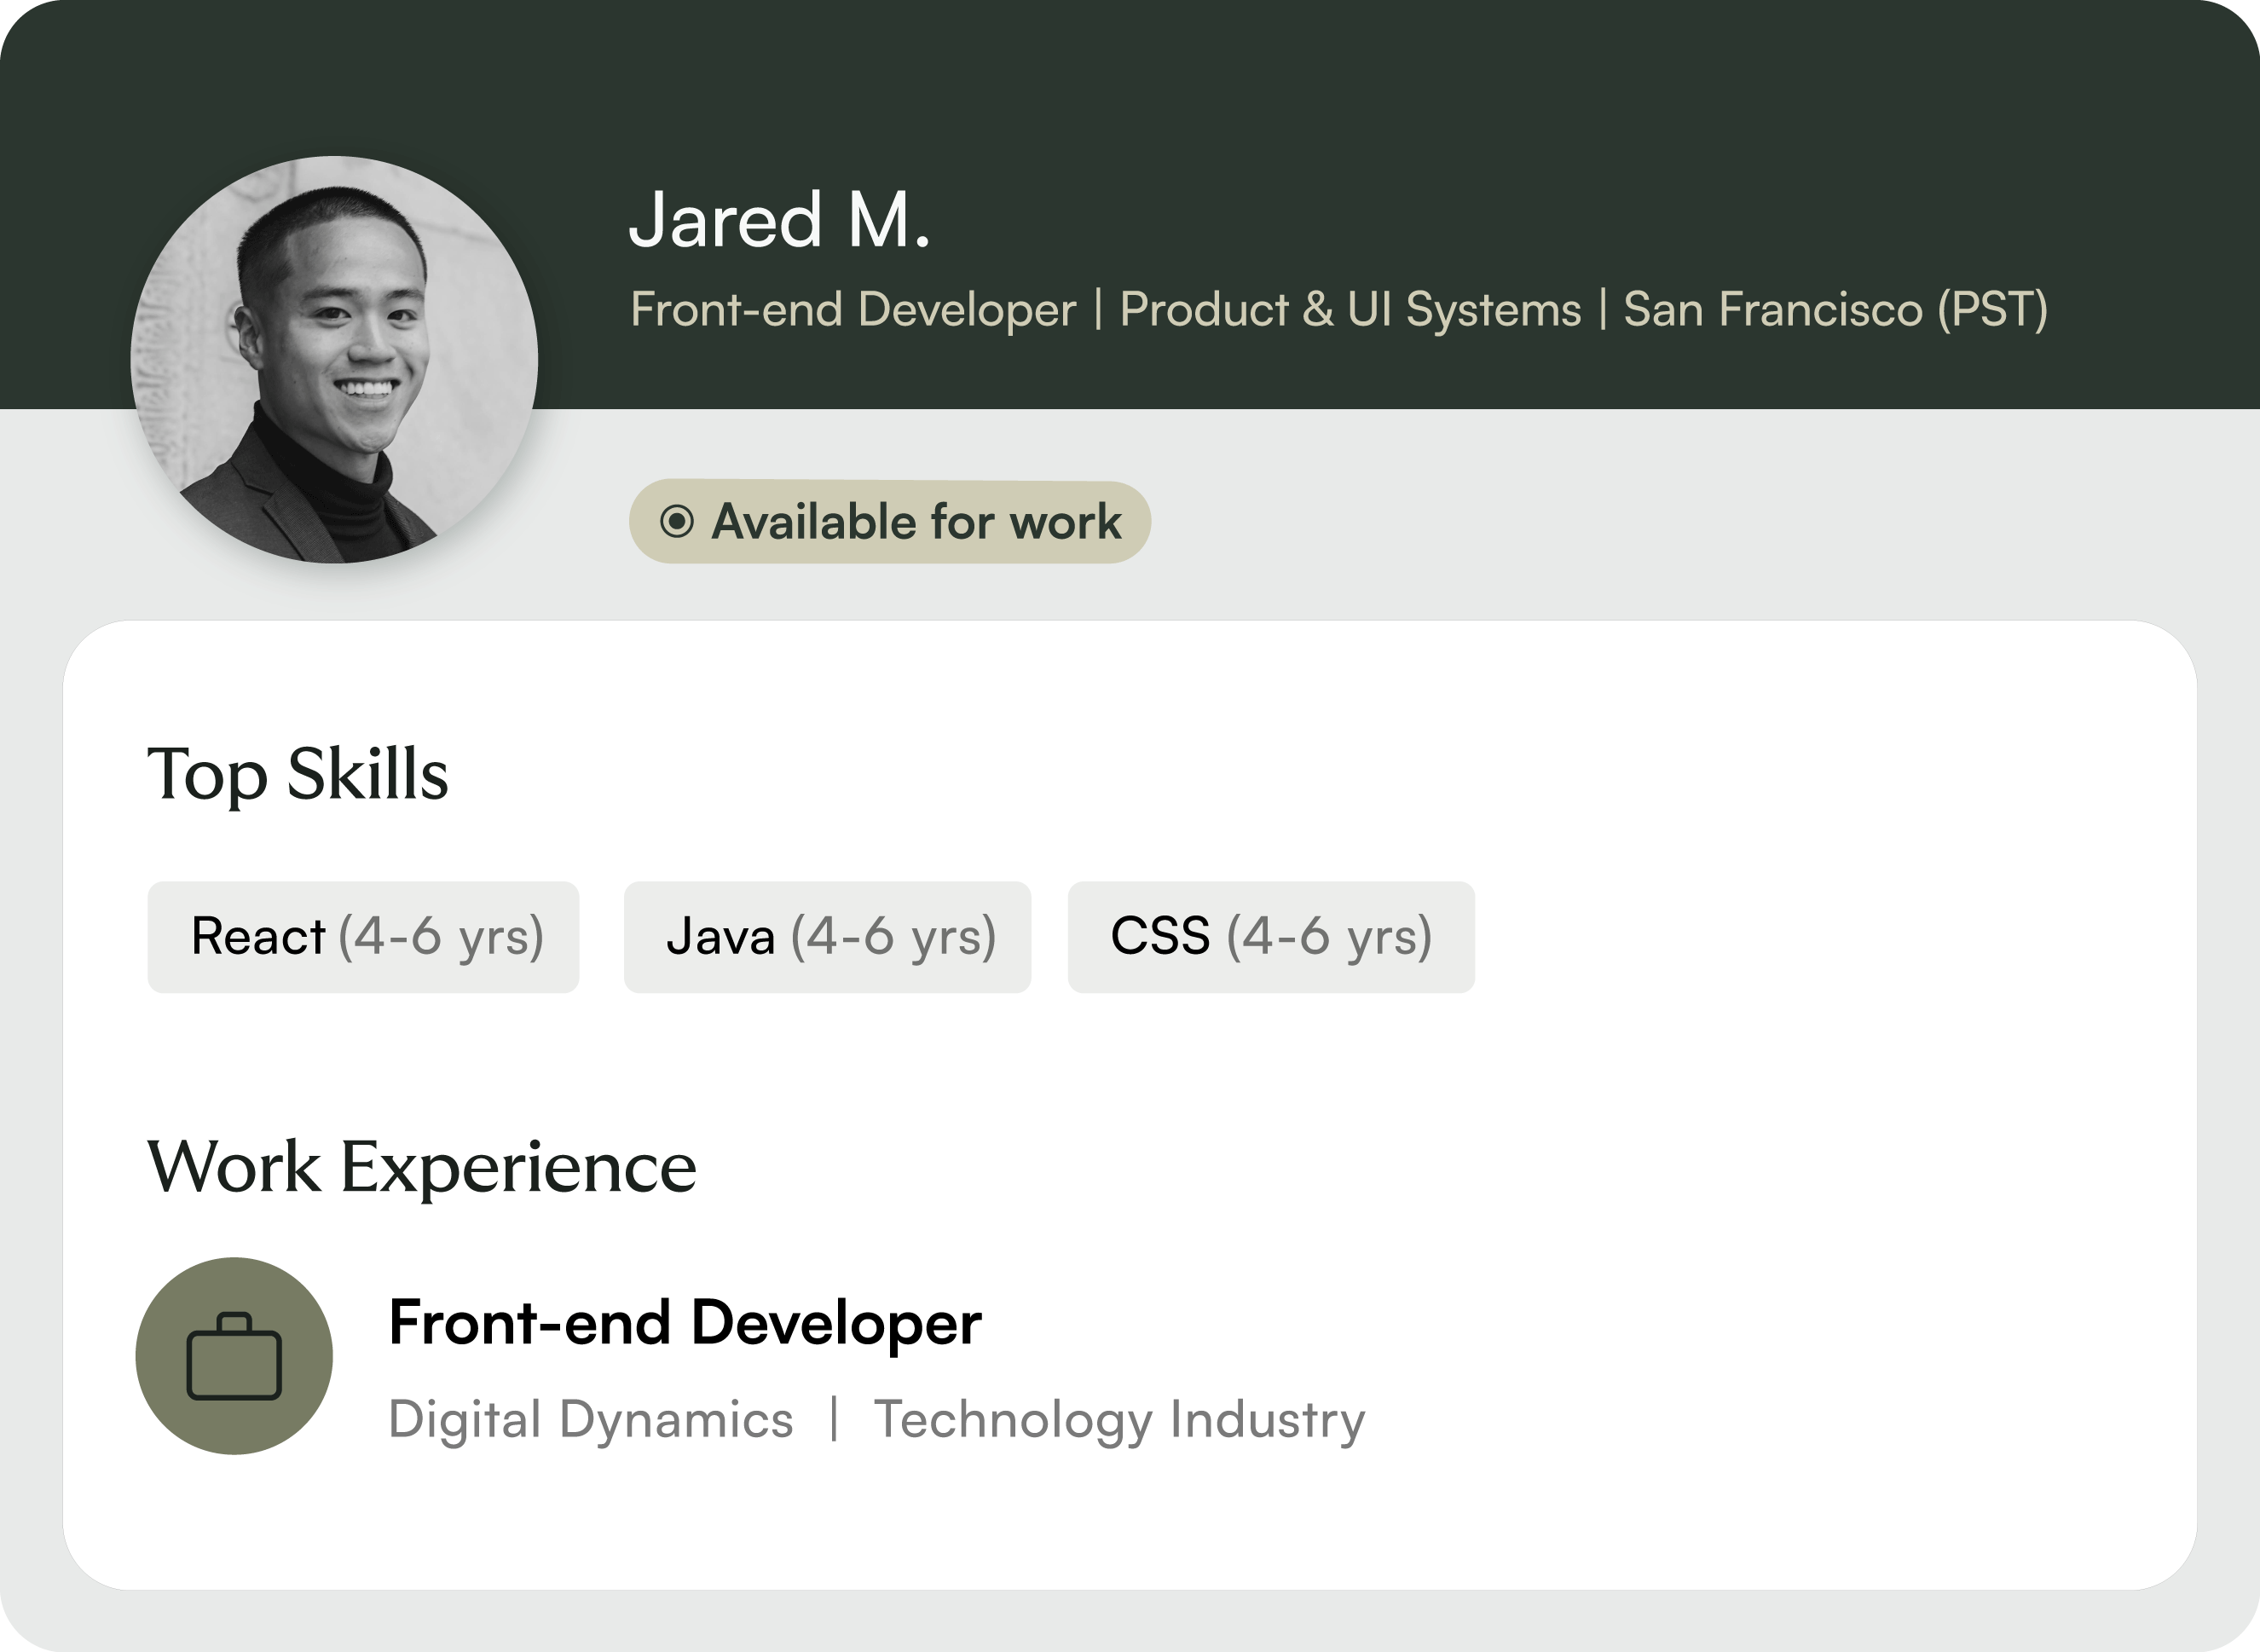Click the Top Skills section heading
2260x1652 pixels.
298,774
